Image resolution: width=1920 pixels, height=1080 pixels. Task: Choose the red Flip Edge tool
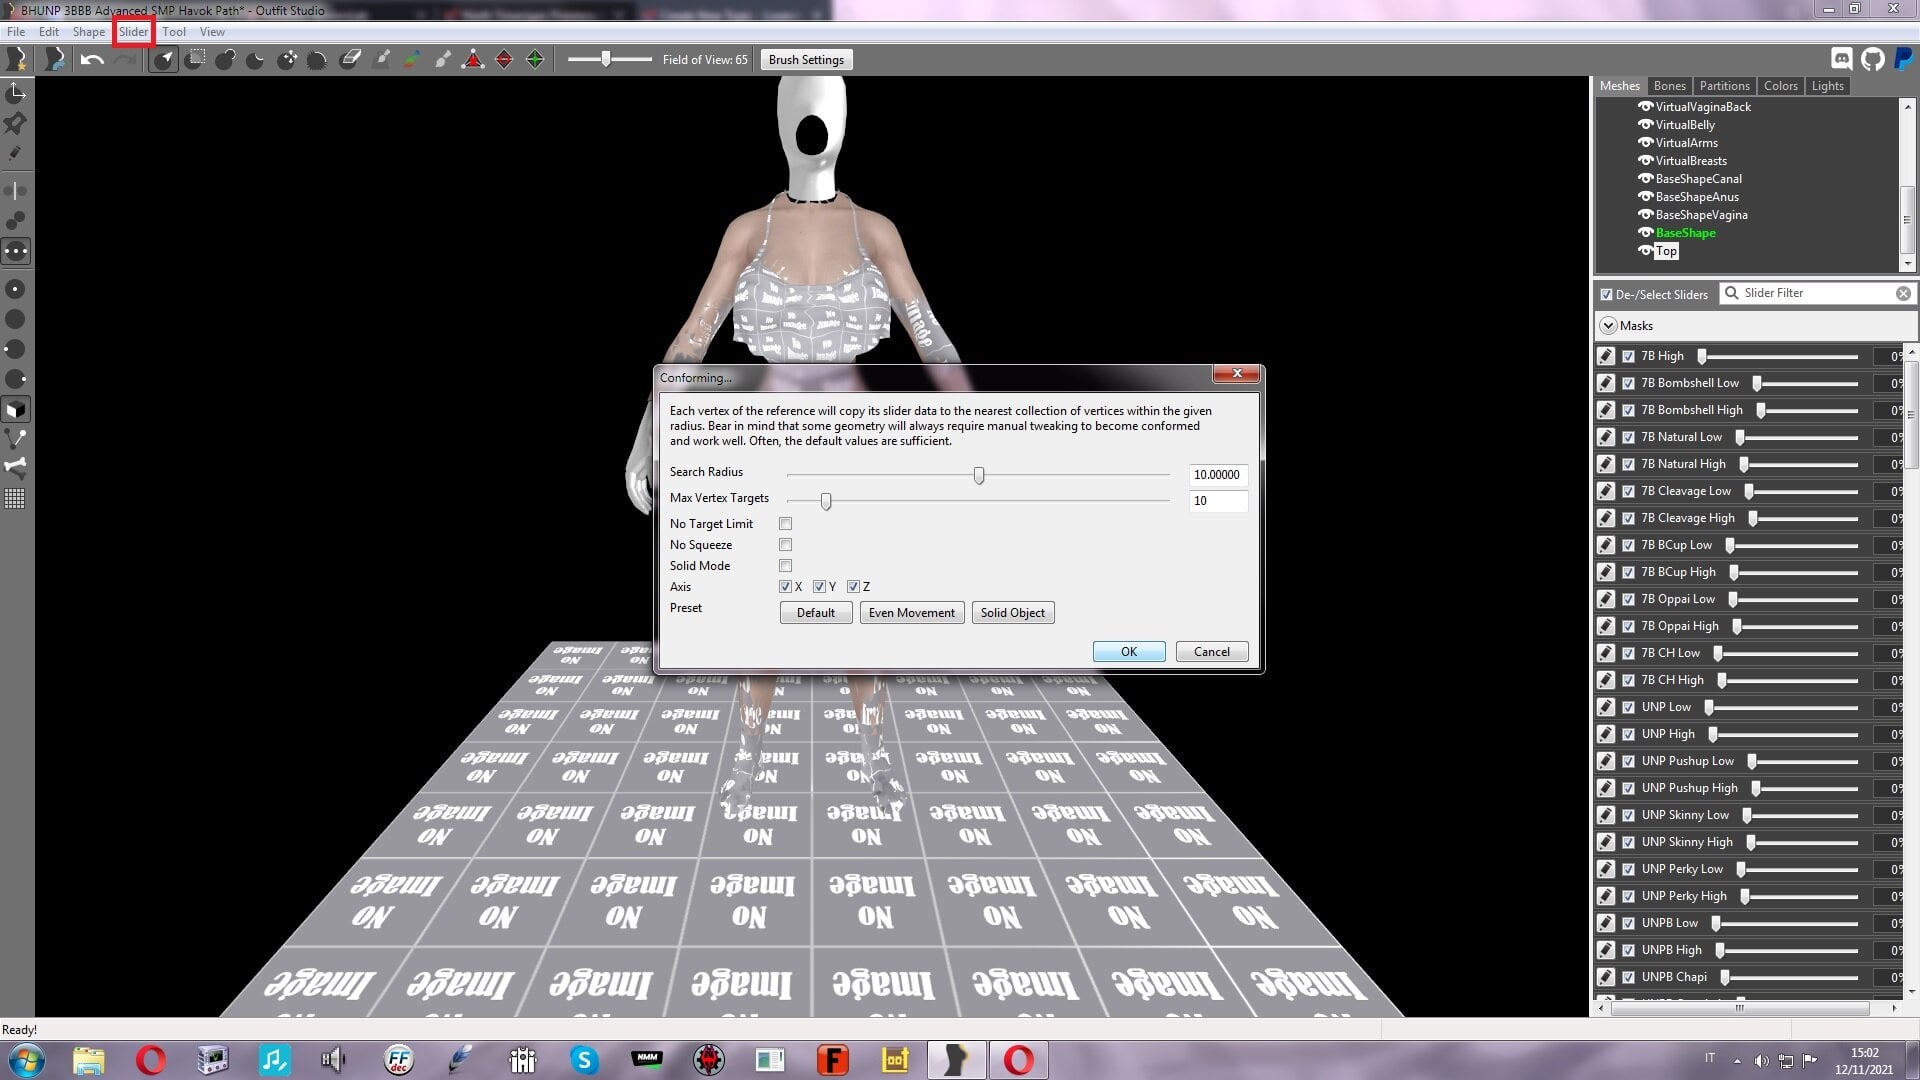(504, 60)
